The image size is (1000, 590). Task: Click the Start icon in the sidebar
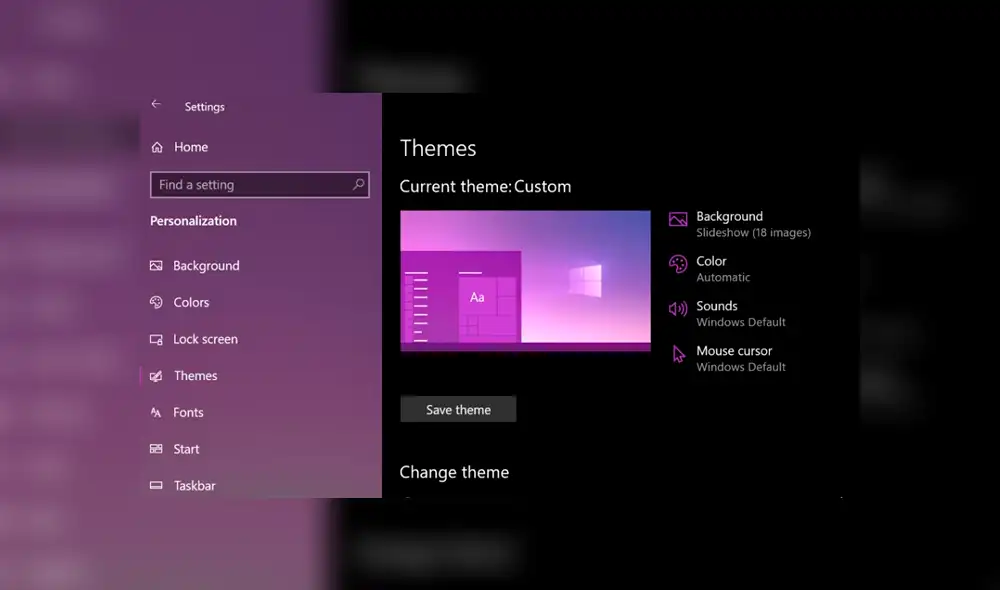tap(155, 448)
